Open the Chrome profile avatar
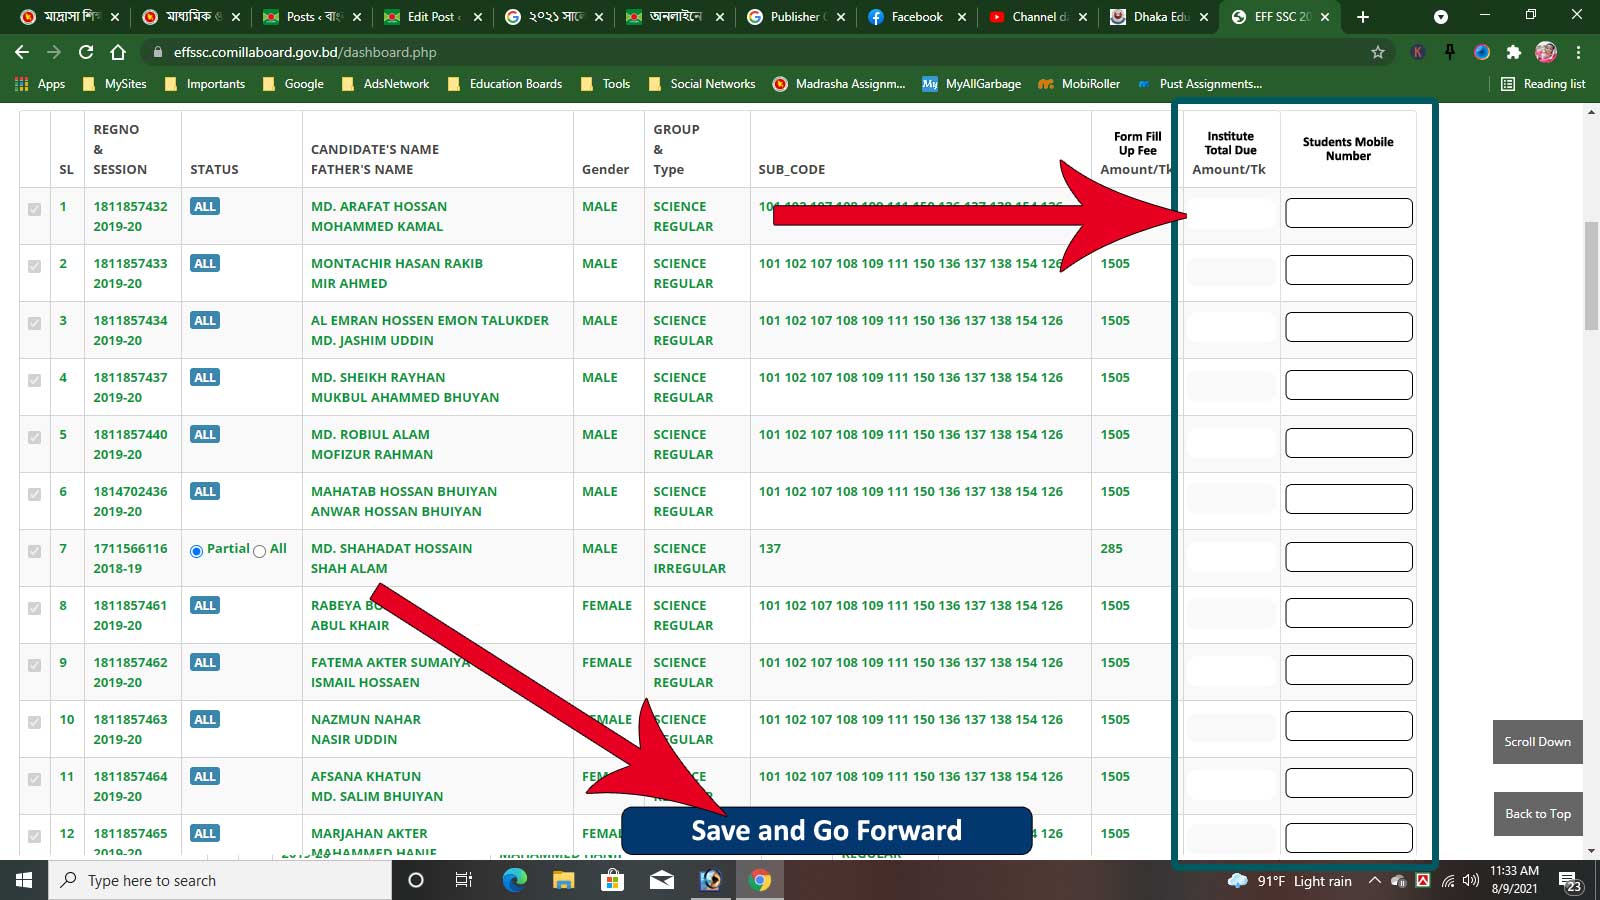This screenshot has width=1600, height=900. [1546, 52]
